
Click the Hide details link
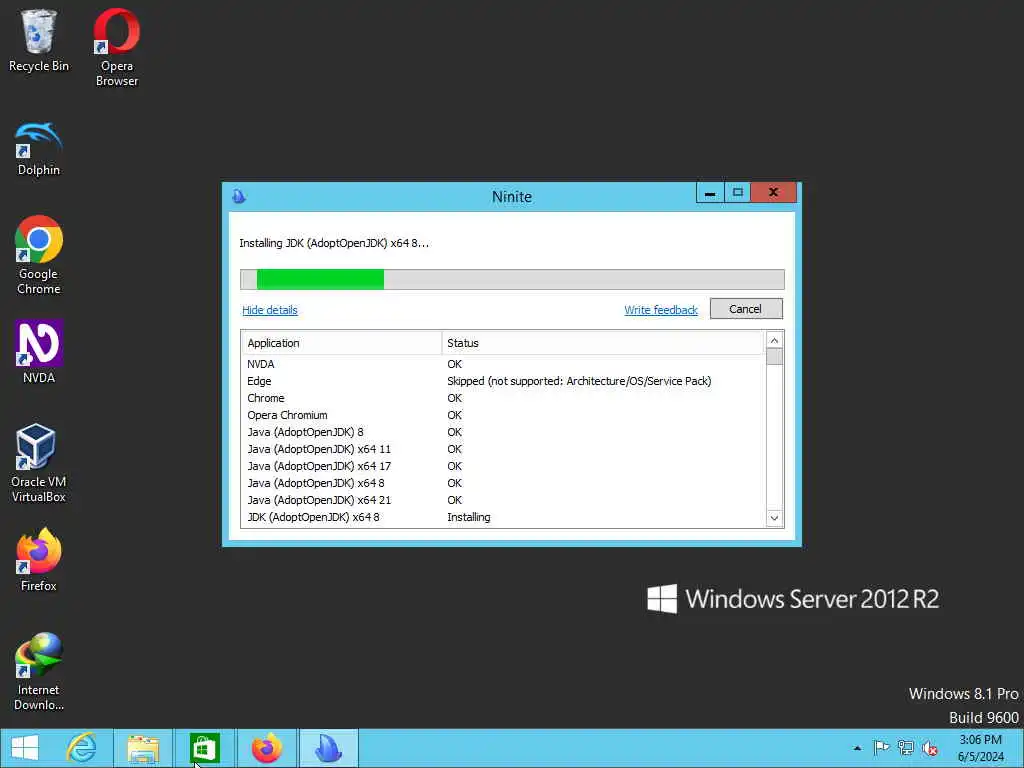click(x=270, y=310)
